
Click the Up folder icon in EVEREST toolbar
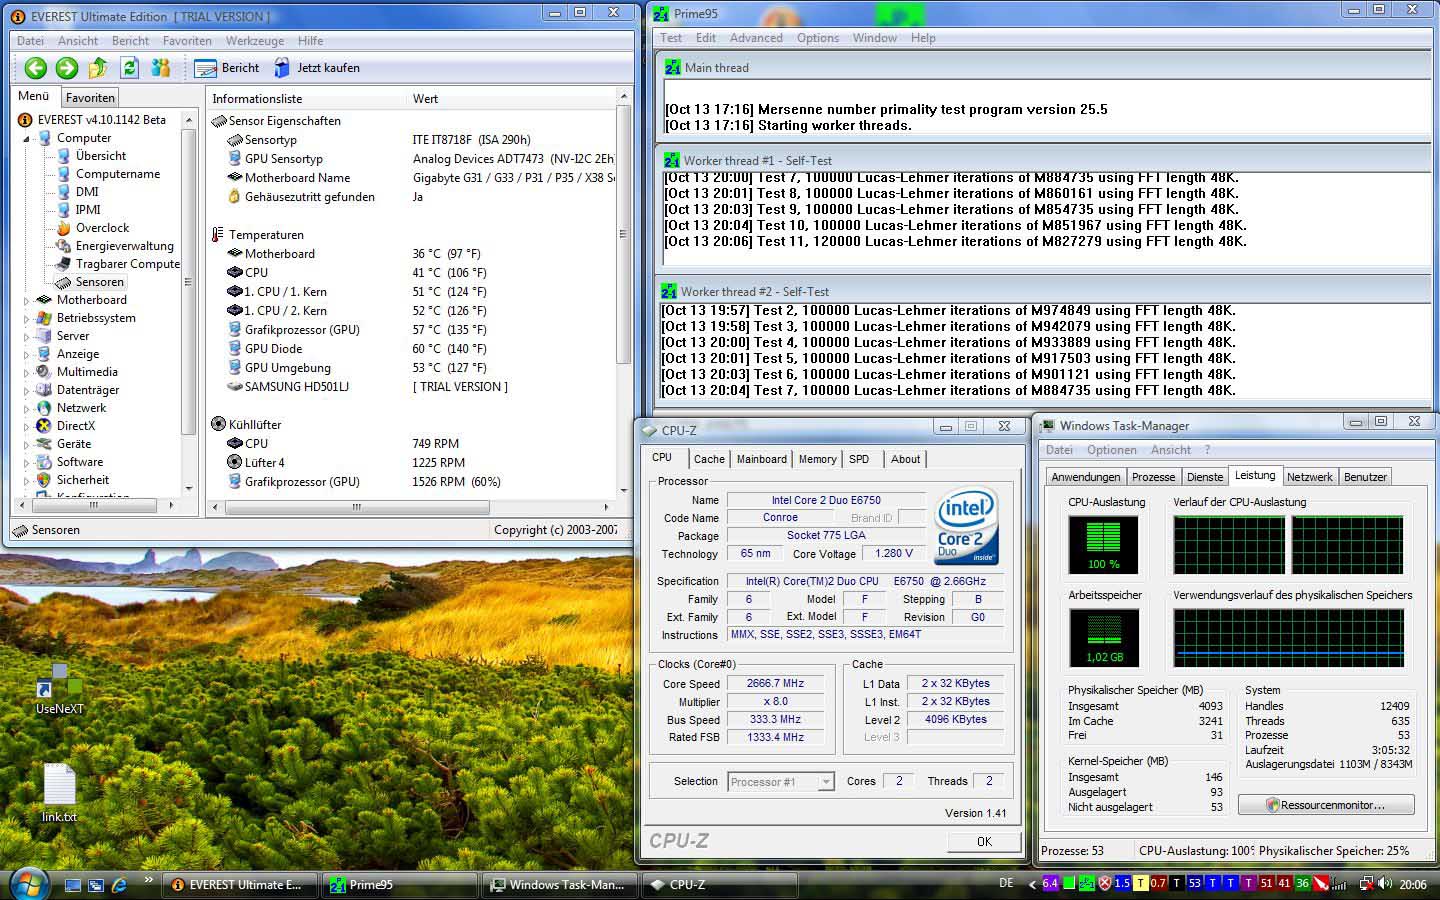[98, 68]
